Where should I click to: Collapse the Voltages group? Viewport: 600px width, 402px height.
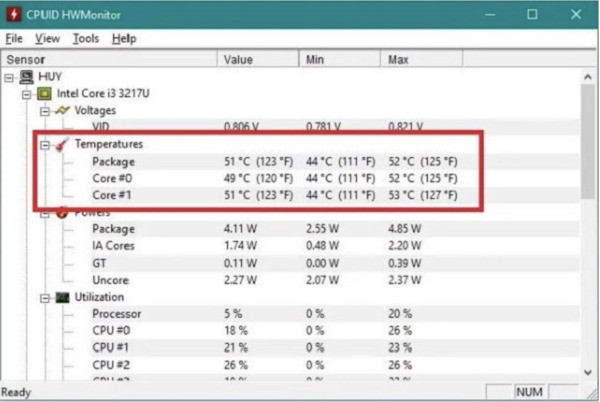[x=45, y=111]
